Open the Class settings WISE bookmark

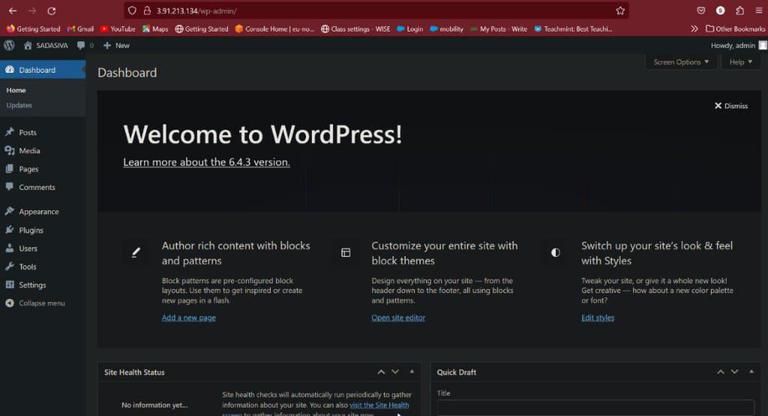coord(356,29)
